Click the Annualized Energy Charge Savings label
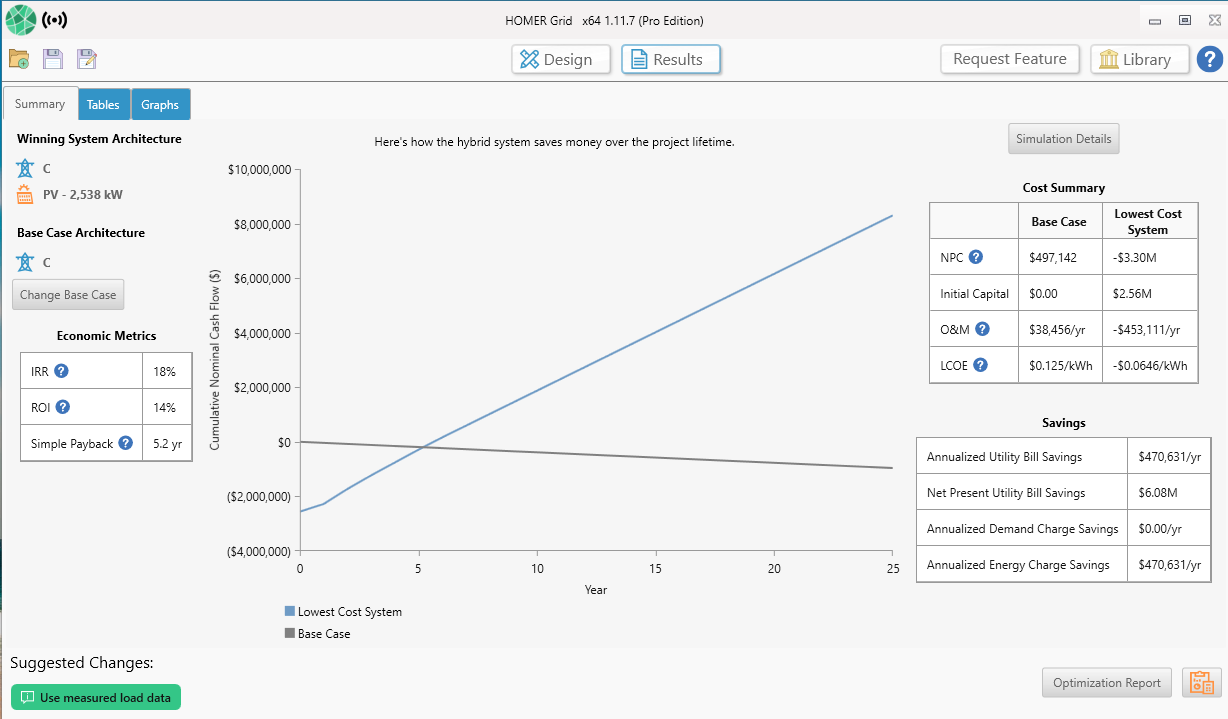The height and width of the screenshot is (719, 1228). click(1018, 564)
